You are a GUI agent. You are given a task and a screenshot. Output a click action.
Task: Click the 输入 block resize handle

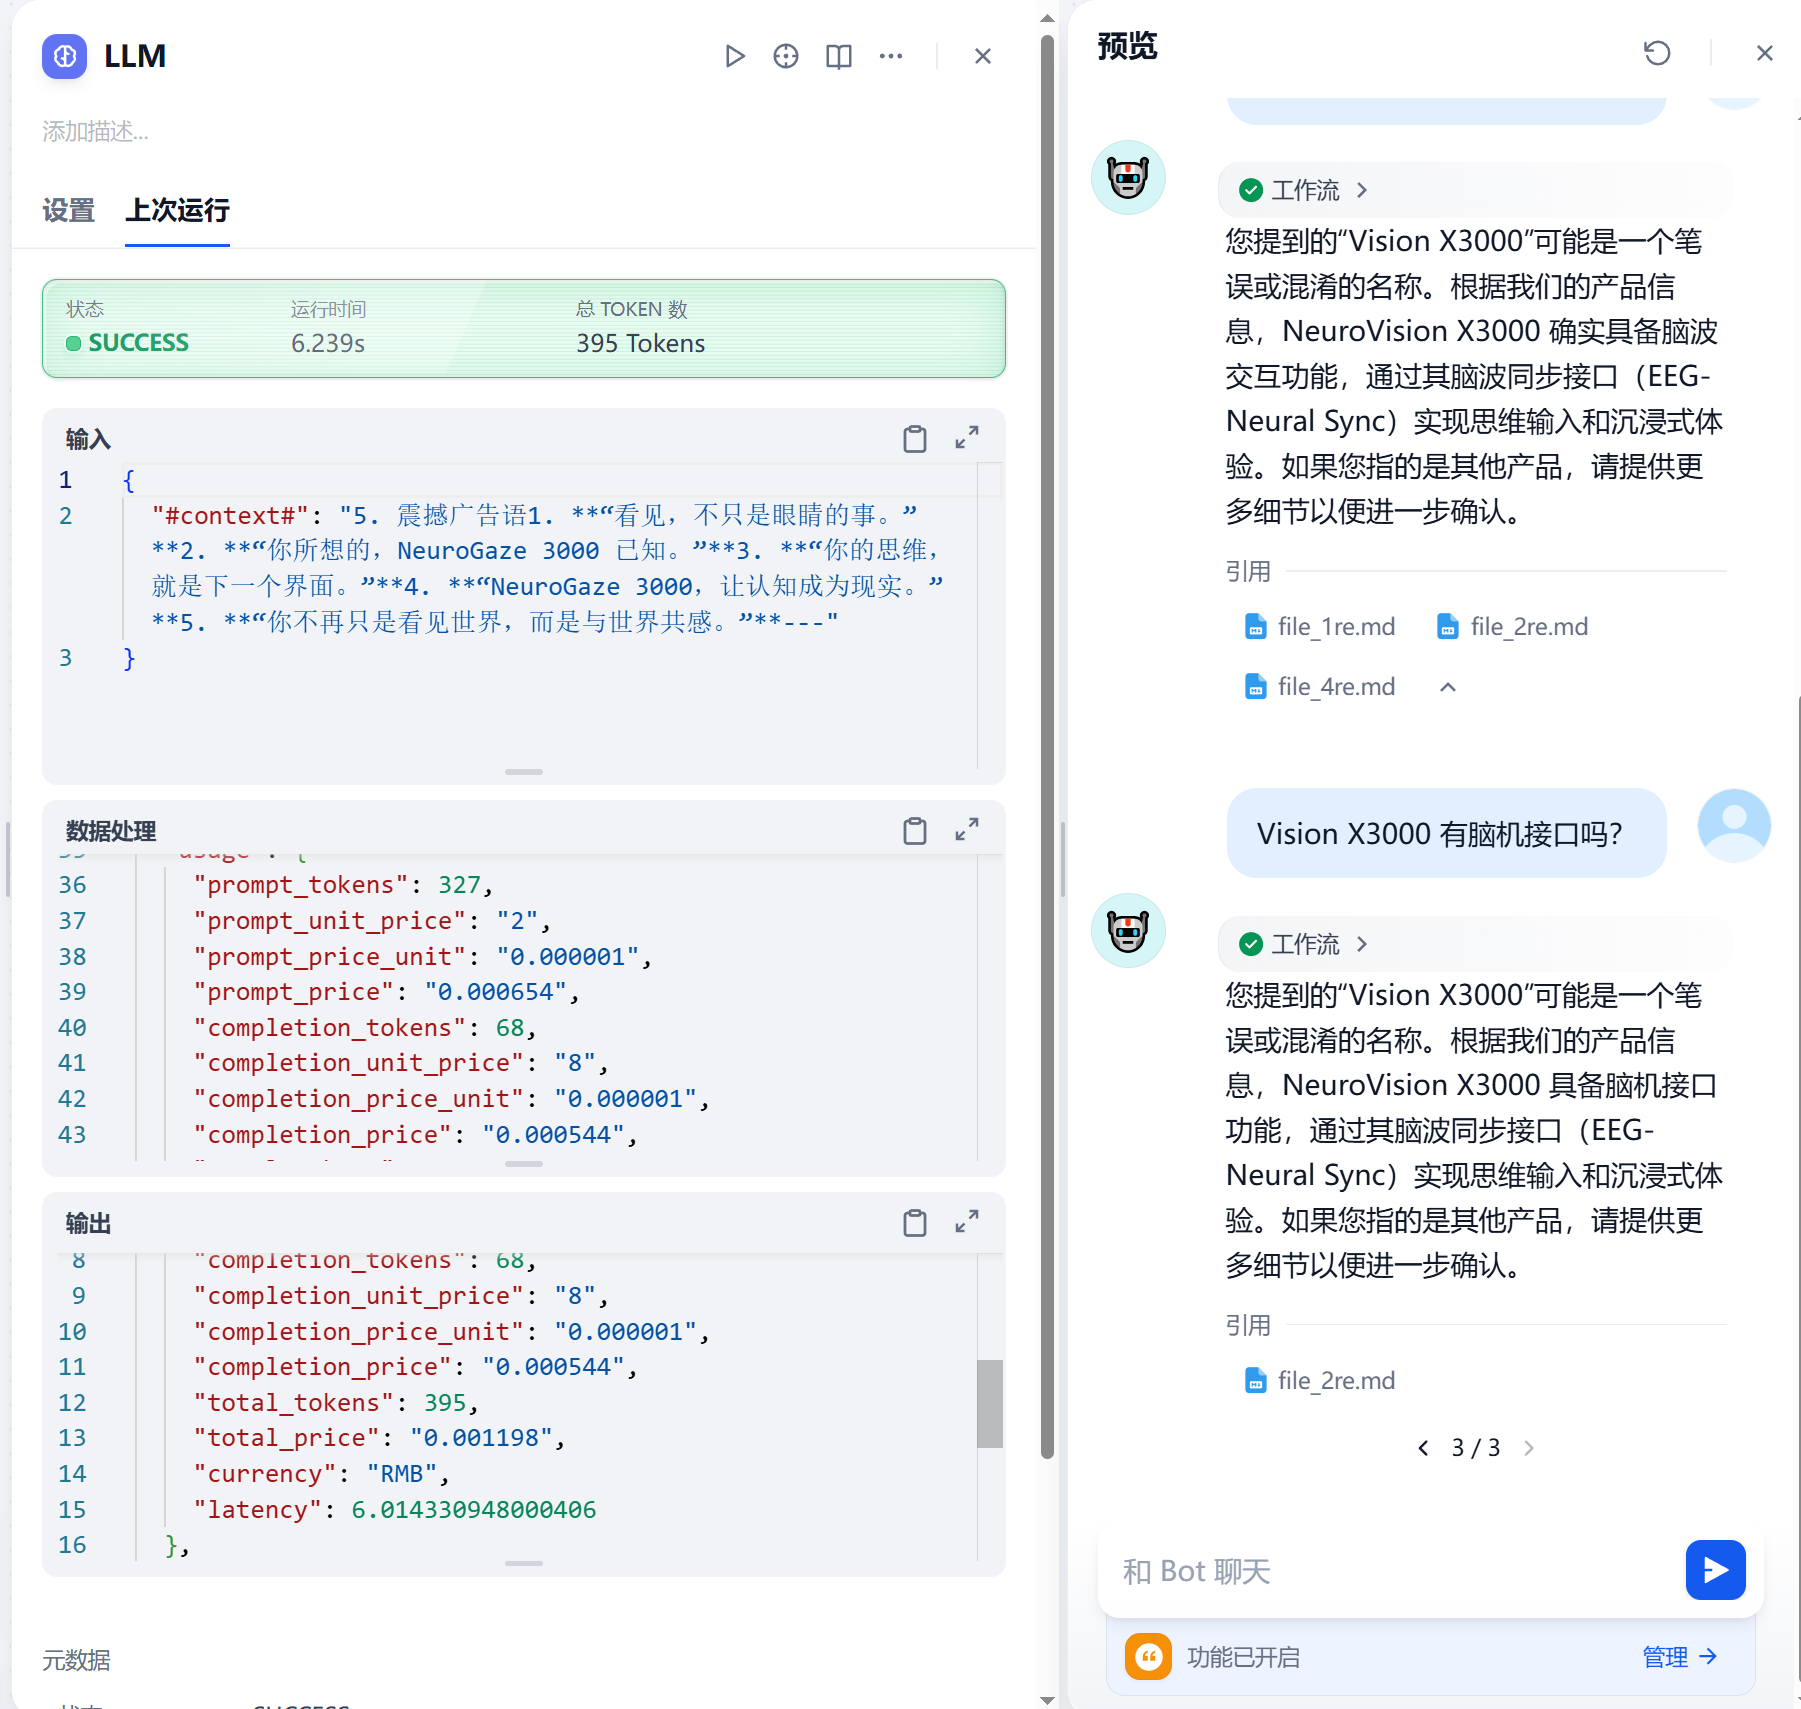coord(524,772)
